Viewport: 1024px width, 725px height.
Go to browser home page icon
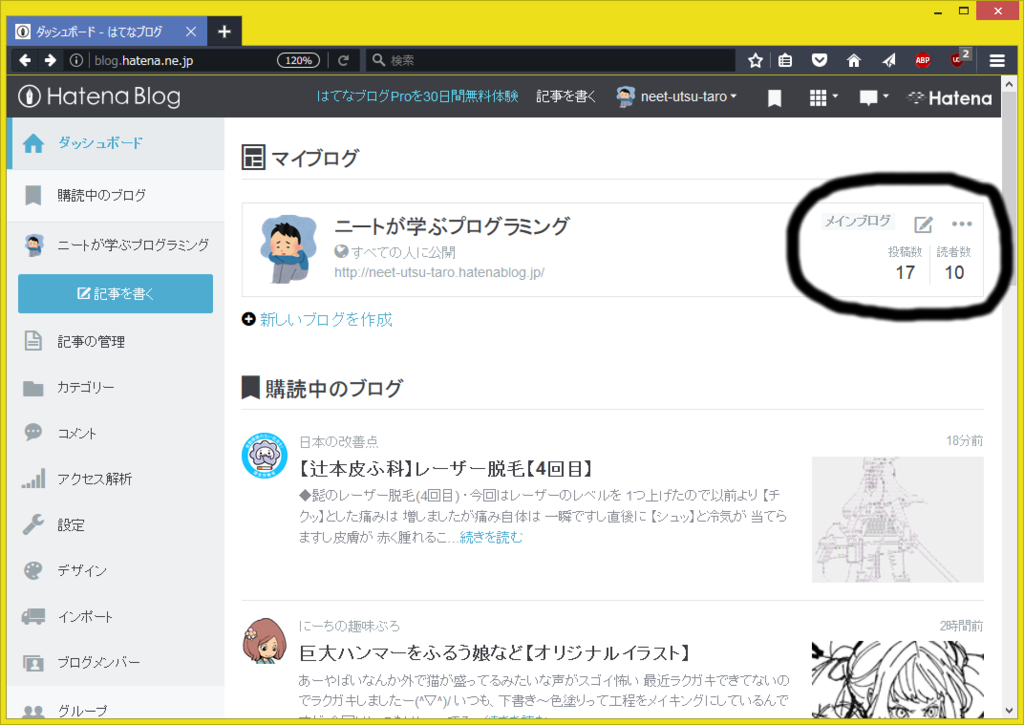point(854,61)
